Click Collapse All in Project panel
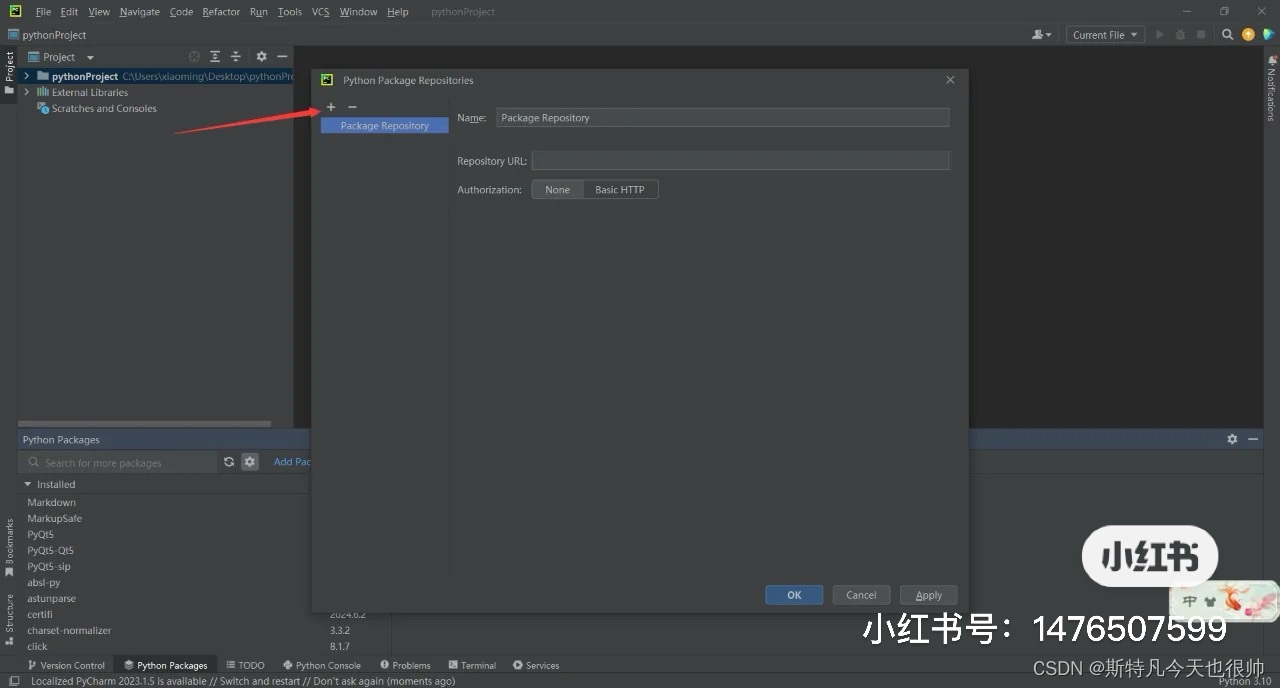 click(236, 57)
